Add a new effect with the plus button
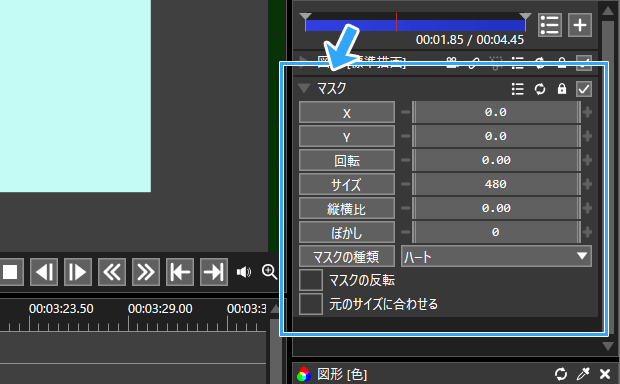The height and width of the screenshot is (384, 620). click(x=580, y=25)
